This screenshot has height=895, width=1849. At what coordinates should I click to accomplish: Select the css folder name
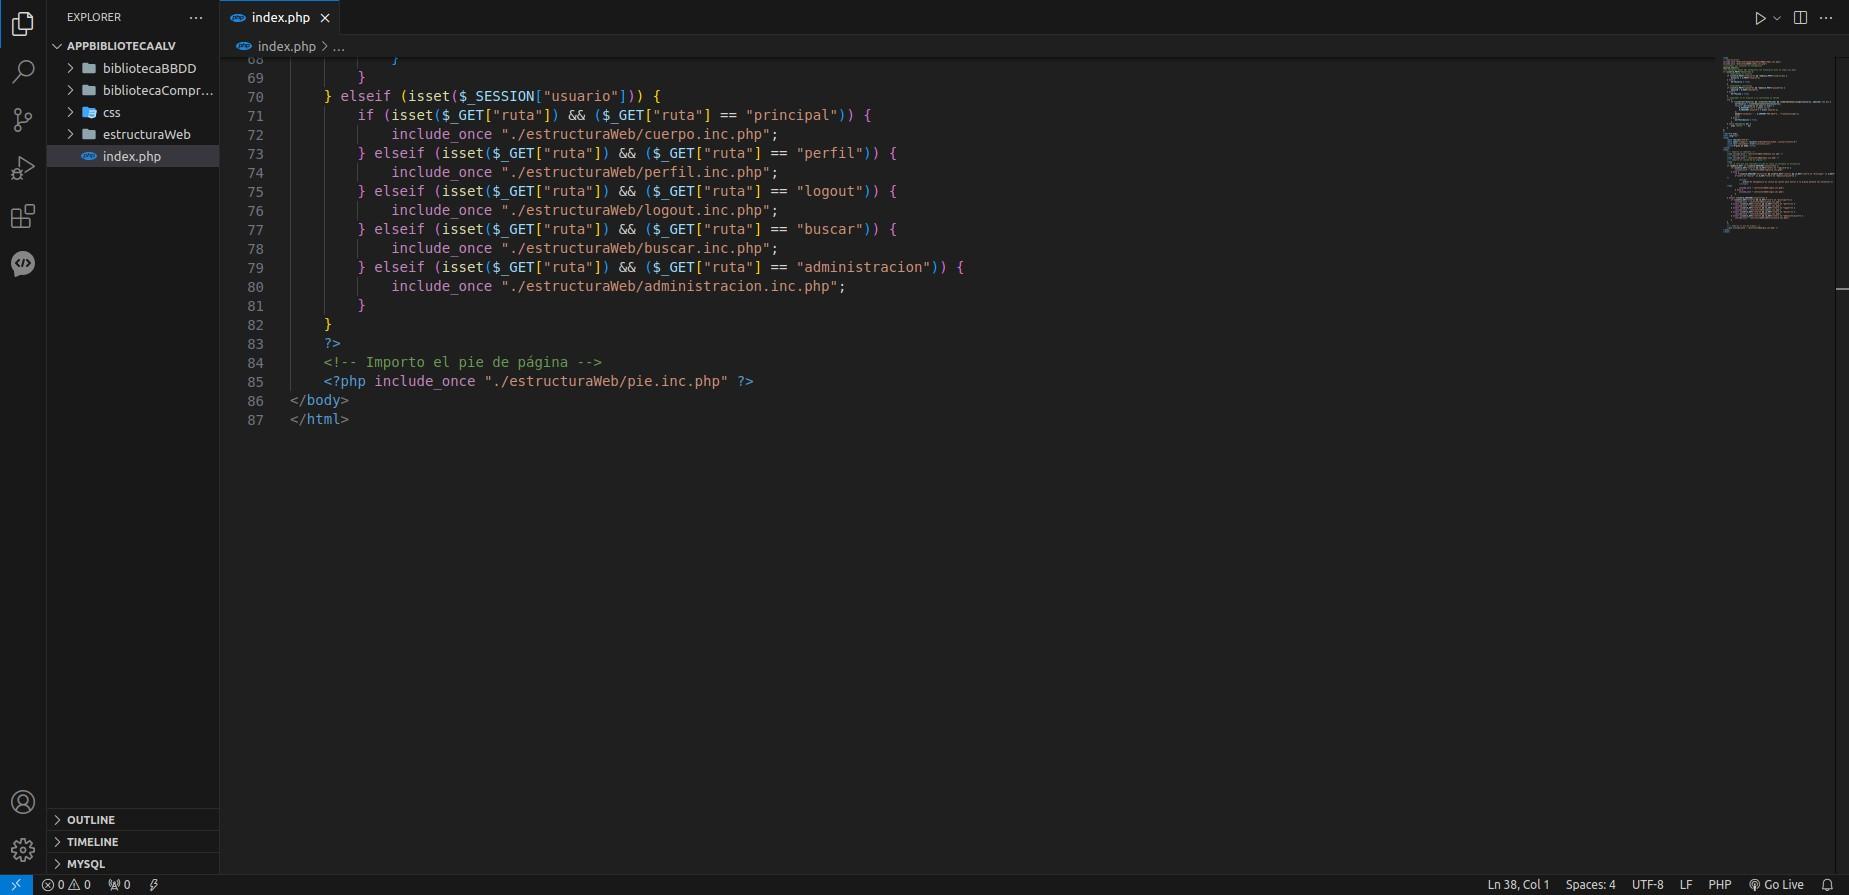point(111,112)
